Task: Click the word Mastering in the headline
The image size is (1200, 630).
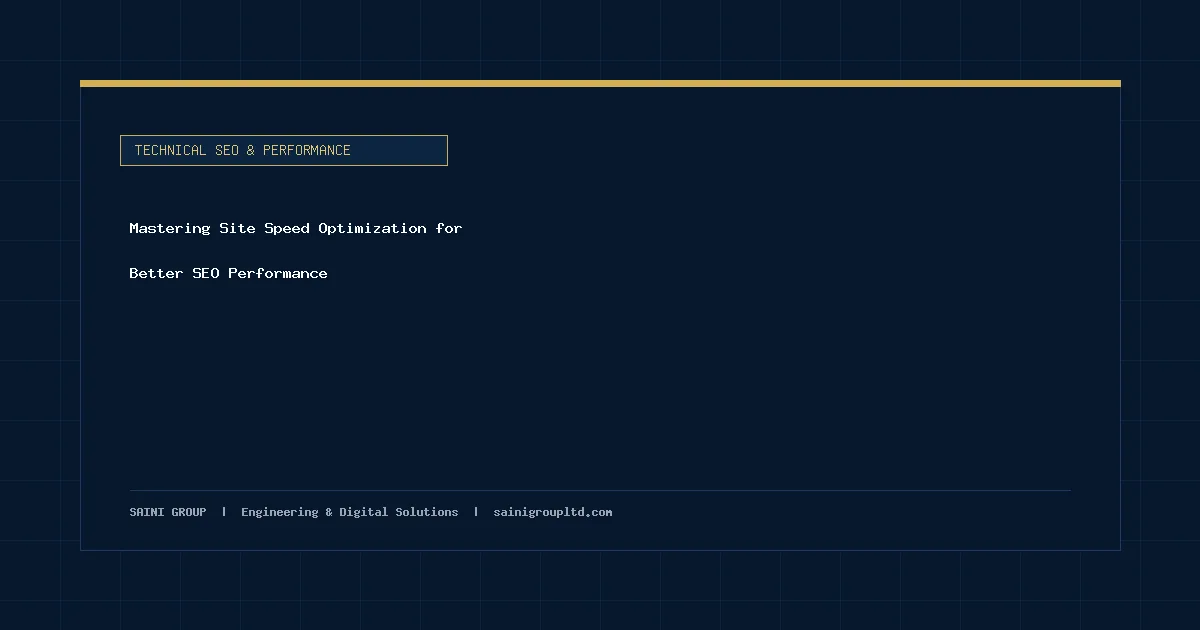Action: coord(170,228)
